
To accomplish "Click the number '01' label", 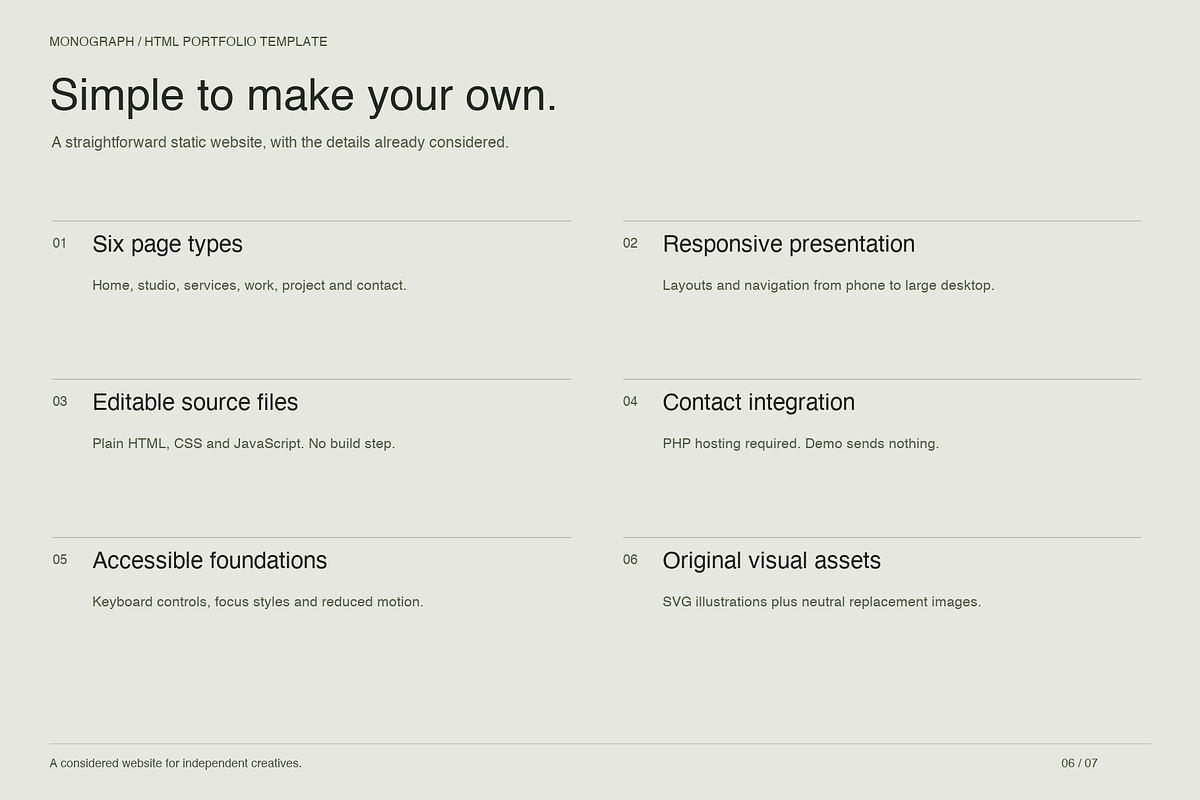I will [60, 243].
